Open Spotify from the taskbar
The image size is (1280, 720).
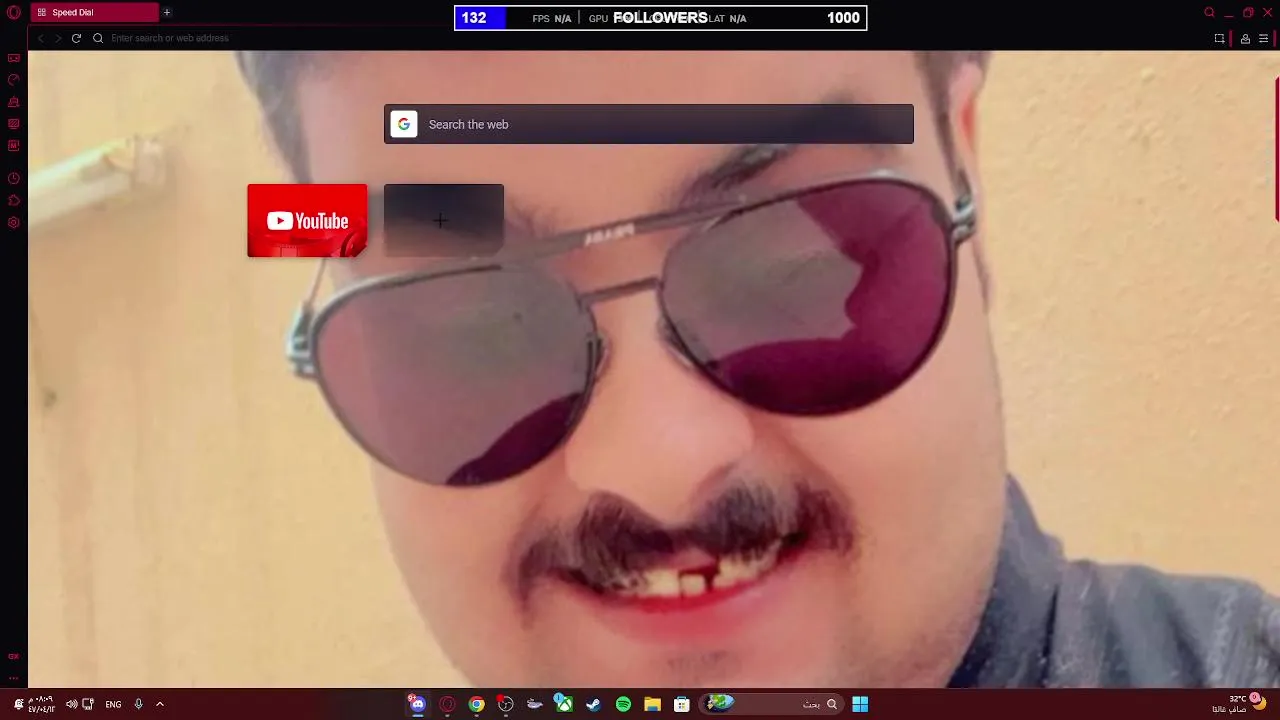[x=623, y=704]
